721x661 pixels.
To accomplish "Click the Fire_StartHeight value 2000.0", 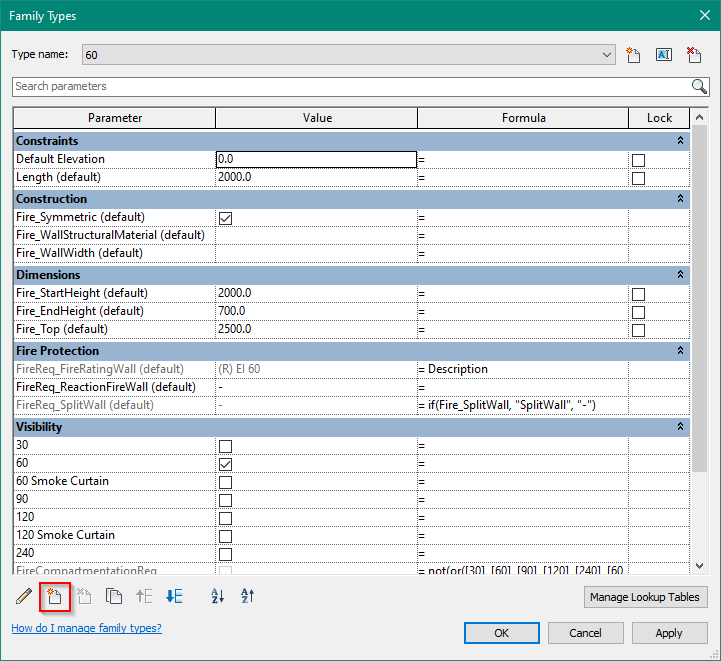I will 316,293.
